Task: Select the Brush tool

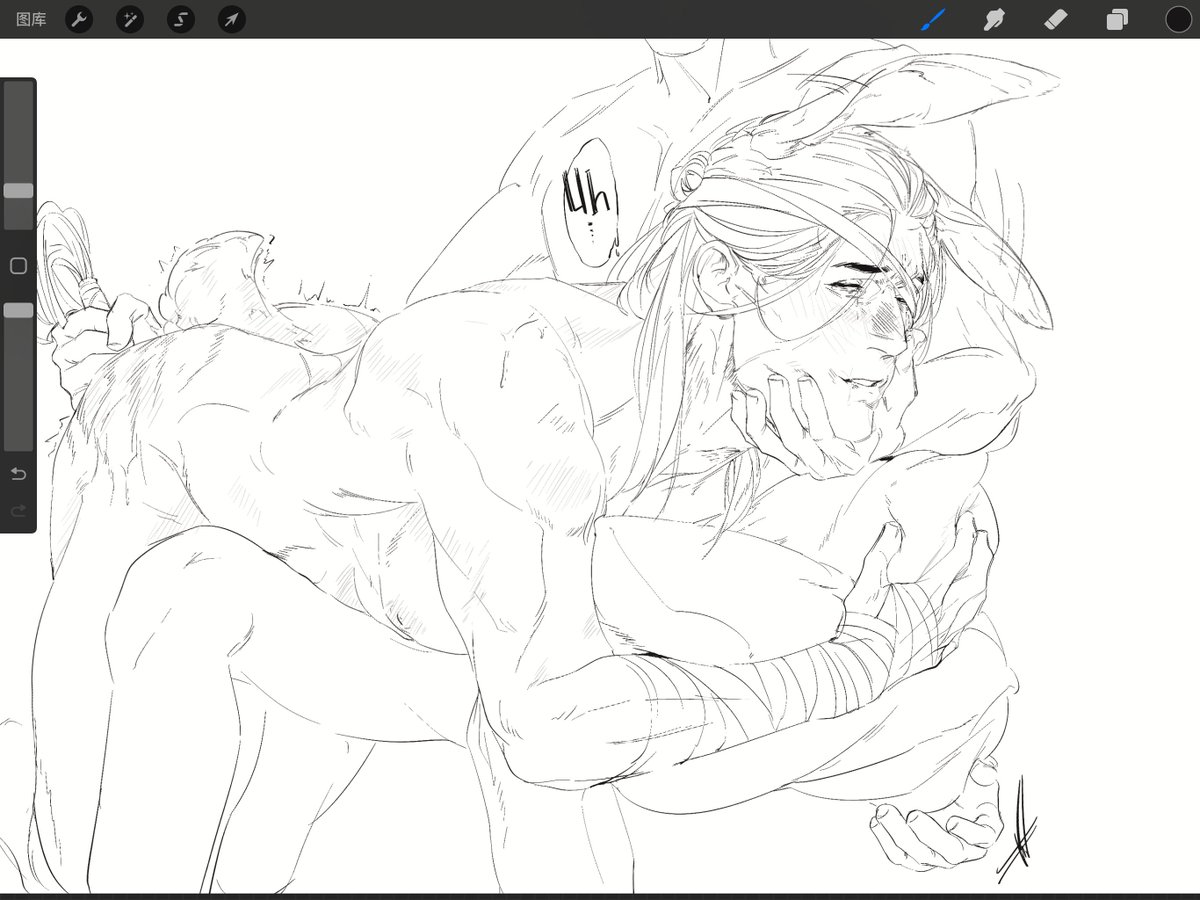Action: tap(933, 19)
